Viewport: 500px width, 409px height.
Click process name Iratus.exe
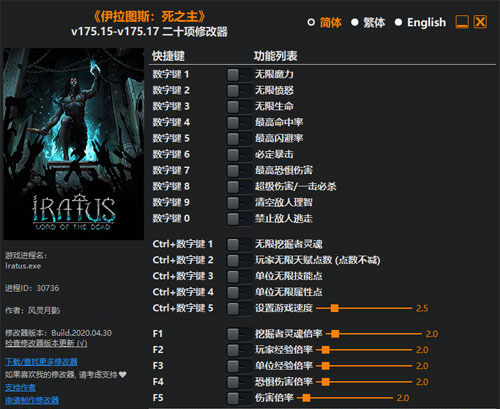click(x=23, y=266)
